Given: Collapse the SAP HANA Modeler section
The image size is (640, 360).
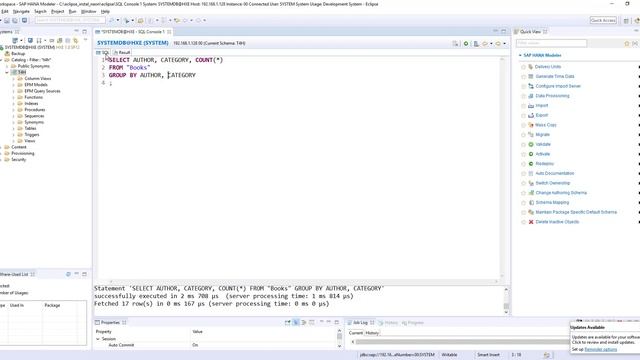Looking at the screenshot, I should [520, 55].
